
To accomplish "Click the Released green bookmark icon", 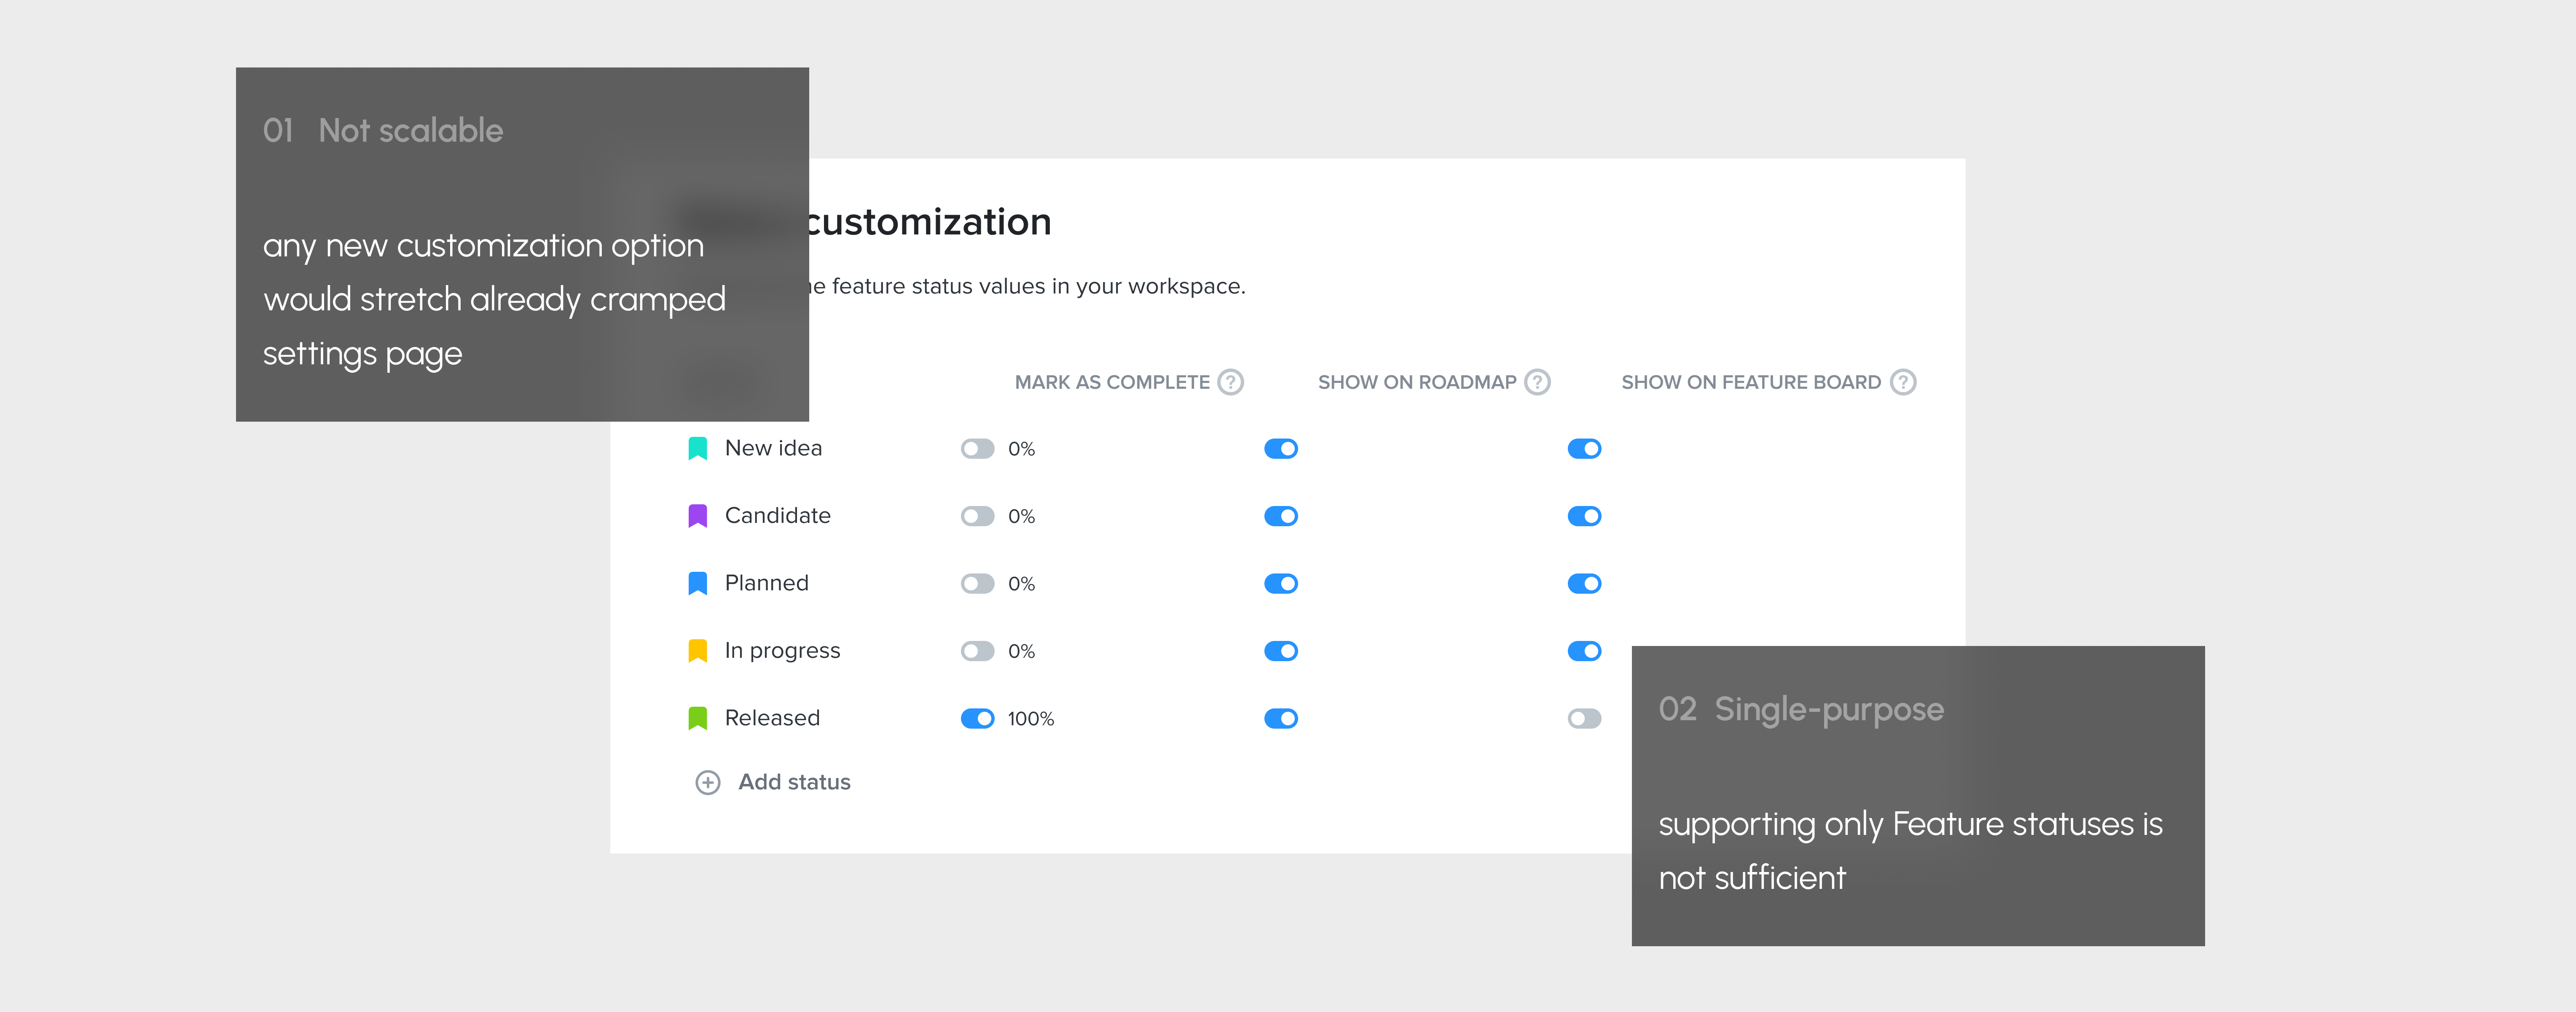I will point(698,718).
